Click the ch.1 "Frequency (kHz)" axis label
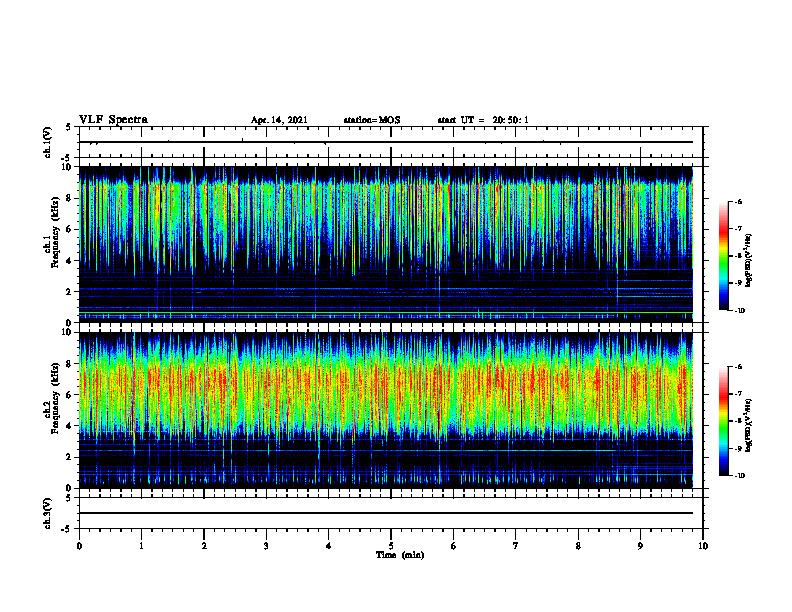The width and height of the screenshot is (792, 612). coord(55,232)
